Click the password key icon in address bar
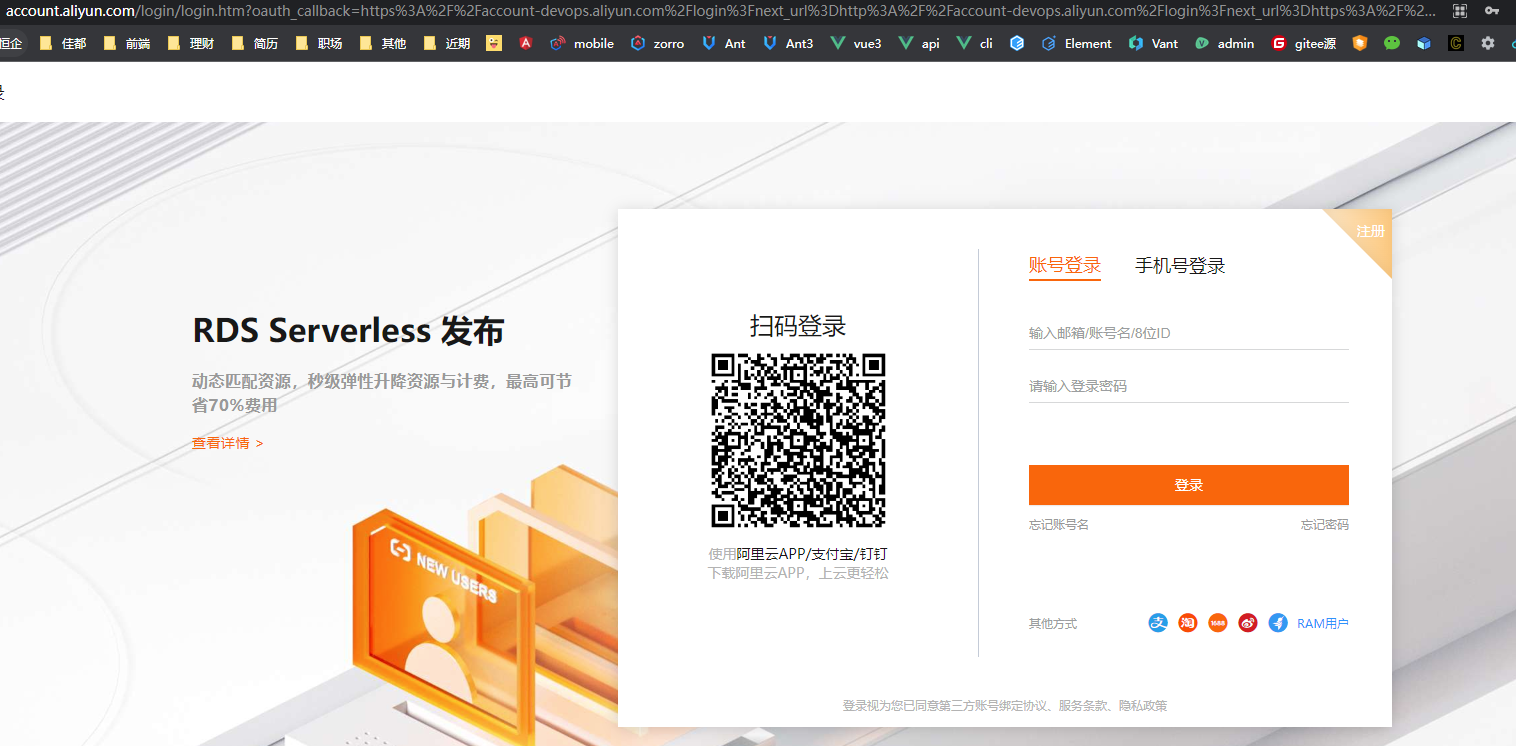This screenshot has width=1516, height=746. coord(1492,11)
